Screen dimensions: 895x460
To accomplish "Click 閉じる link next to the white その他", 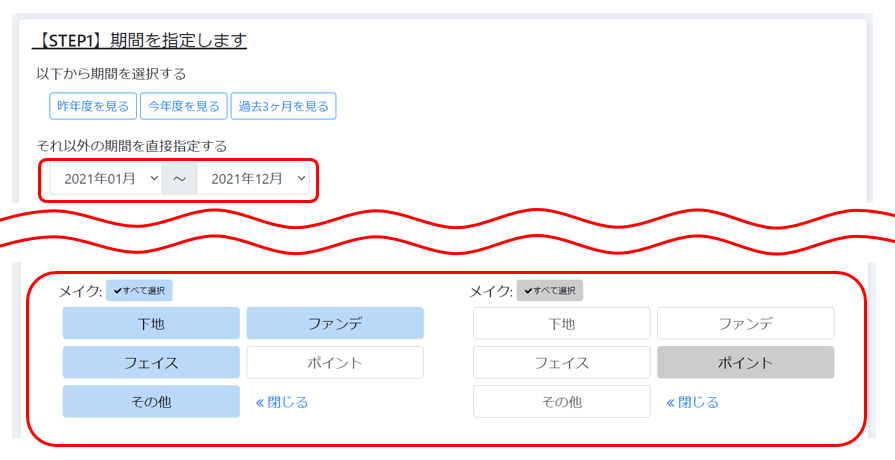I will pyautogui.click(x=693, y=402).
